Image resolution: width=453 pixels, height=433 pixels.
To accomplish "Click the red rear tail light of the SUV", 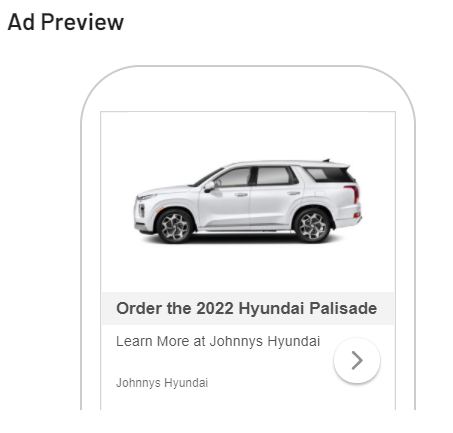I will pos(353,193).
